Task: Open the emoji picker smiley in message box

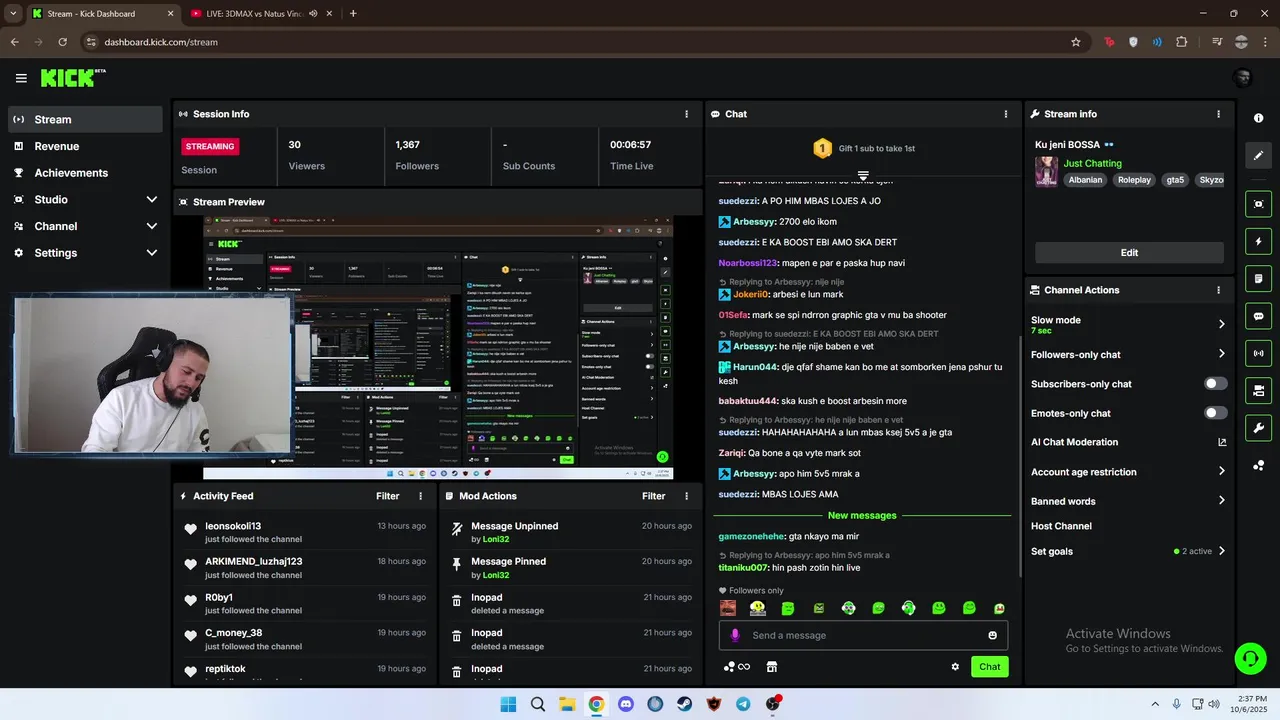Action: coord(992,635)
